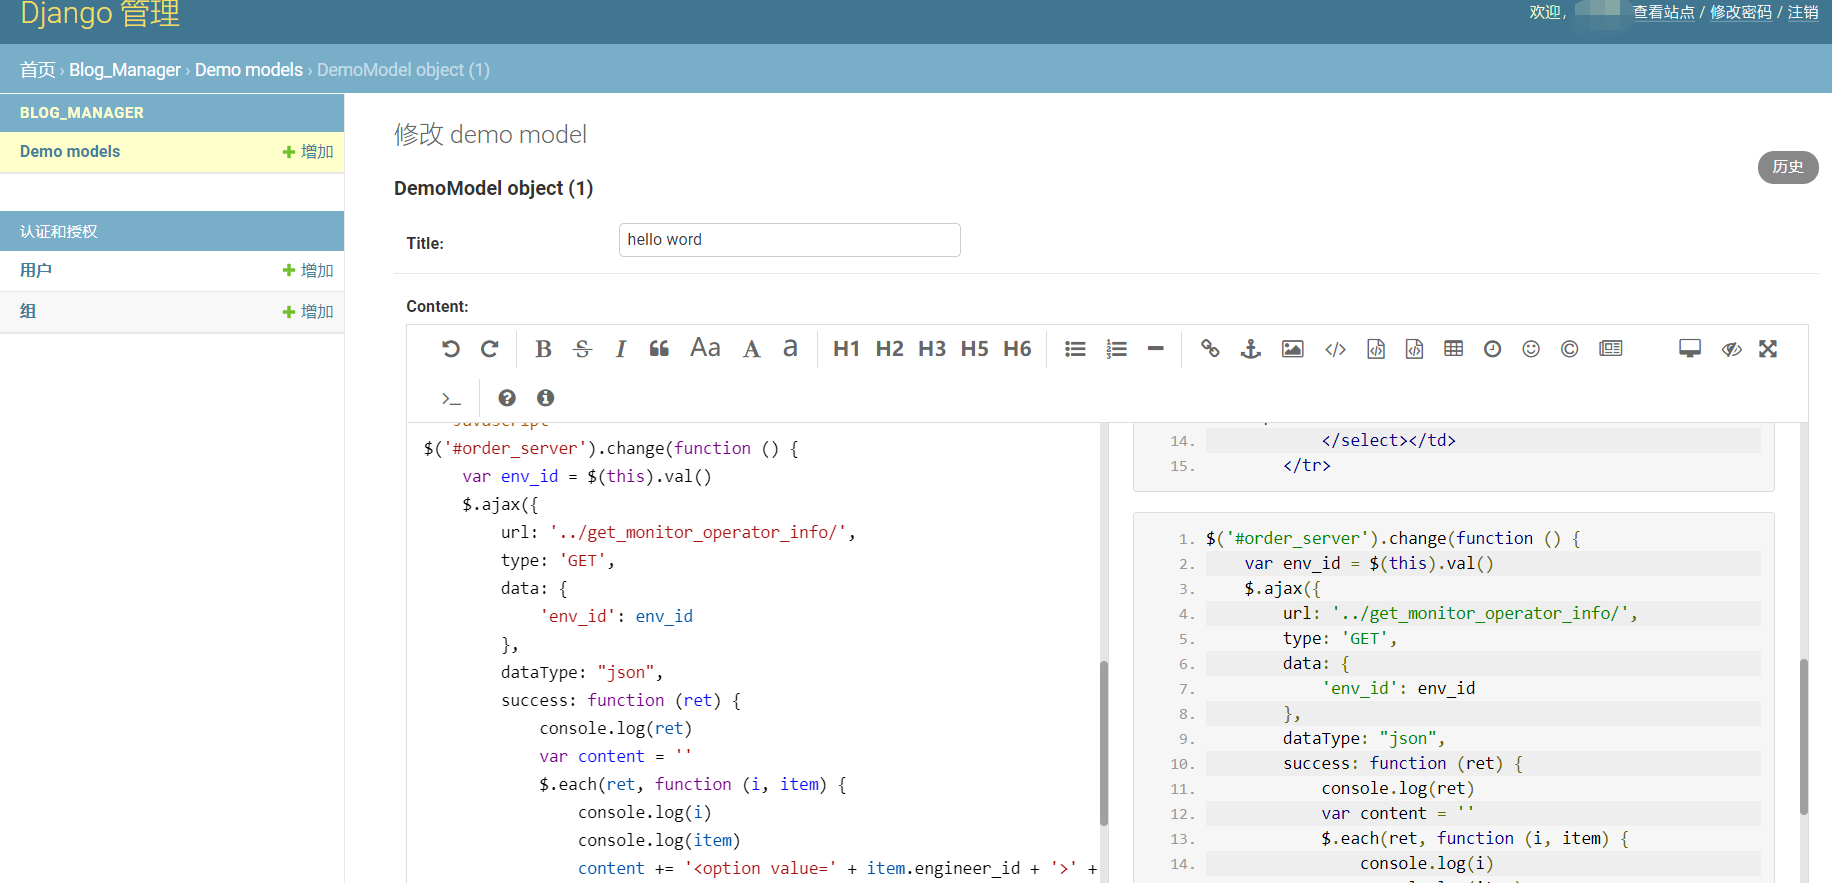This screenshot has height=883, width=1832.
Task: Capitalize first letters with the Aa tool
Action: [705, 348]
